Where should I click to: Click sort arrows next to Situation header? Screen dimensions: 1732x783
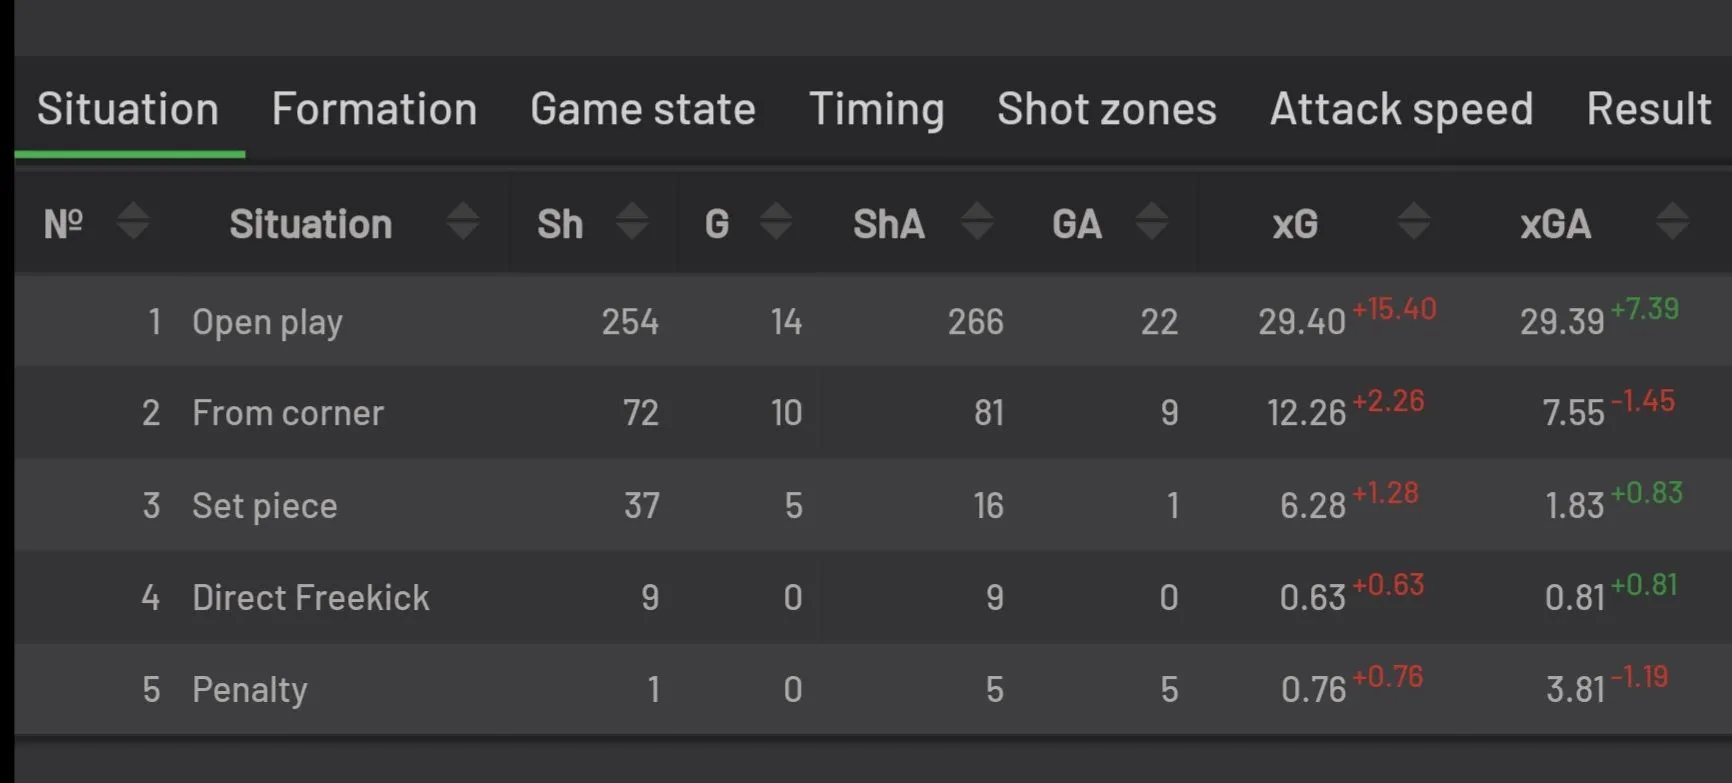(x=462, y=221)
